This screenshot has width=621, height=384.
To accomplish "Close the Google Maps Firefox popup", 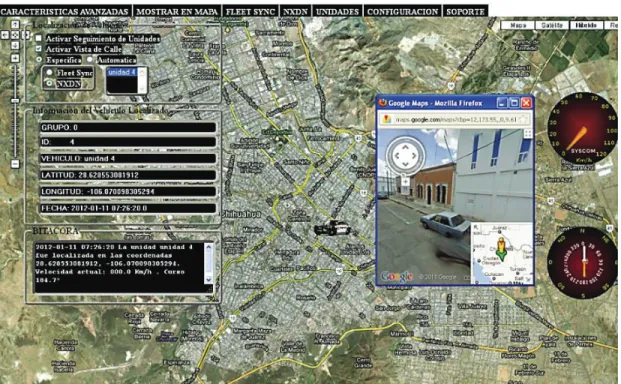I will (x=526, y=103).
